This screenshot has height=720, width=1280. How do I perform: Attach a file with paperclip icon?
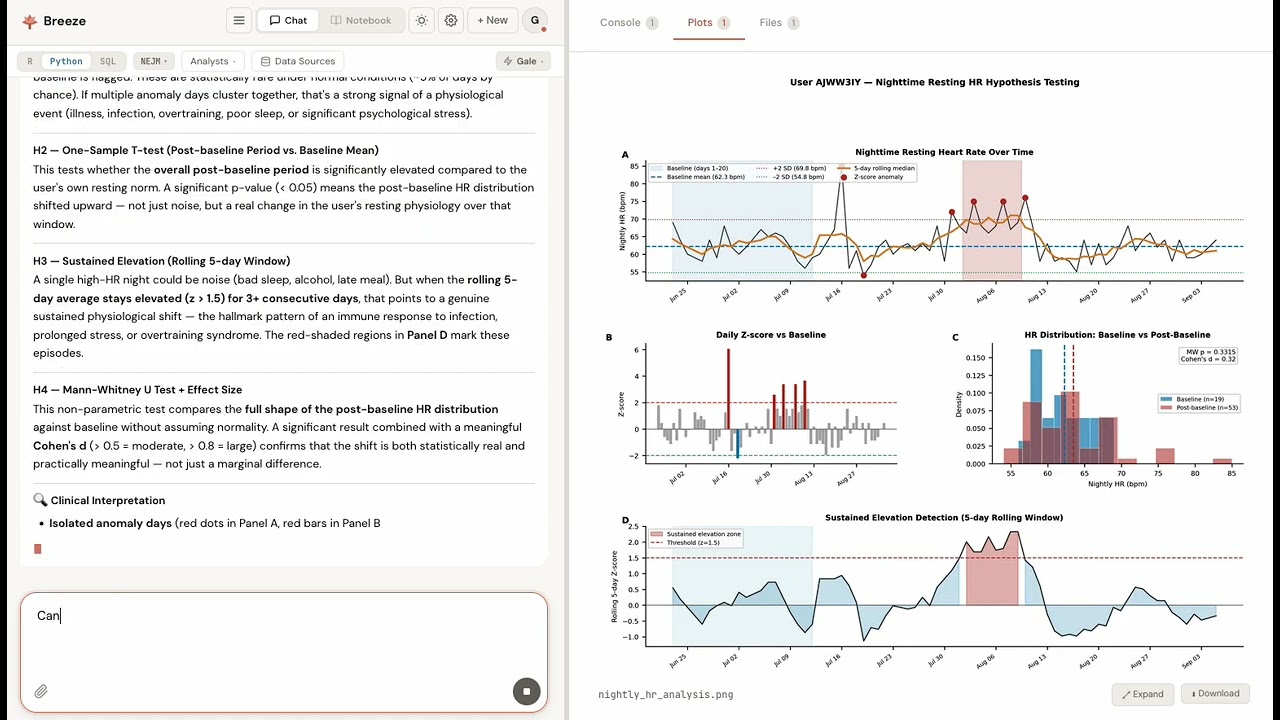click(x=41, y=691)
